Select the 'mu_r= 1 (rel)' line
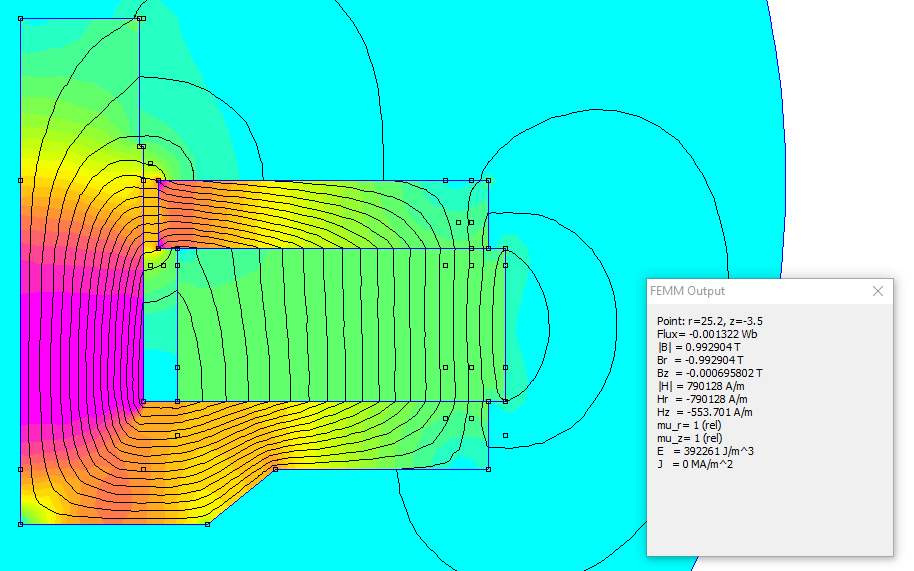 coord(690,425)
